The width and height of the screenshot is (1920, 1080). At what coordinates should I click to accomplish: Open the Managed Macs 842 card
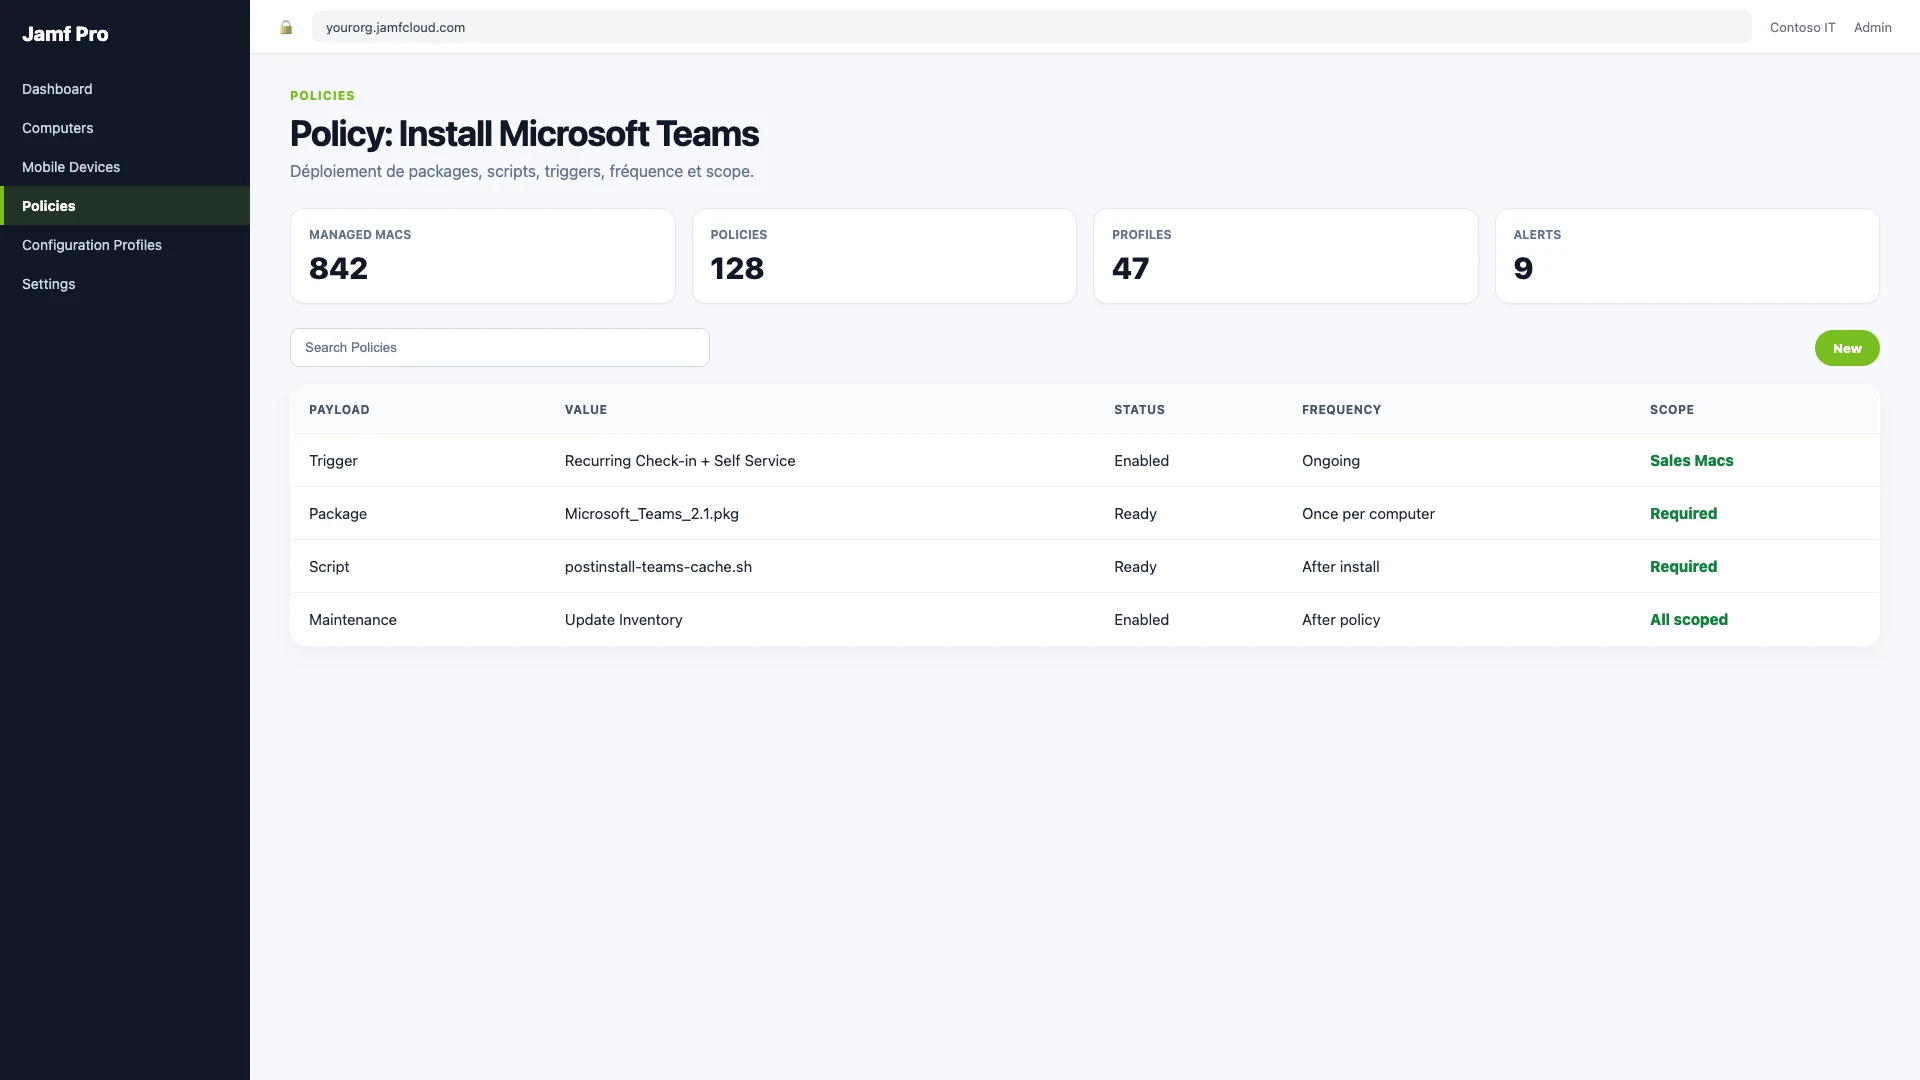(x=483, y=256)
